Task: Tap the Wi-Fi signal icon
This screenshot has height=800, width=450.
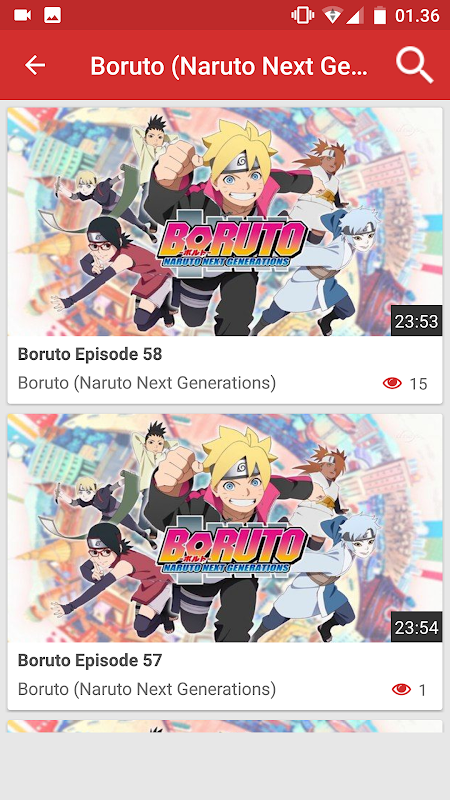Action: pyautogui.click(x=332, y=16)
